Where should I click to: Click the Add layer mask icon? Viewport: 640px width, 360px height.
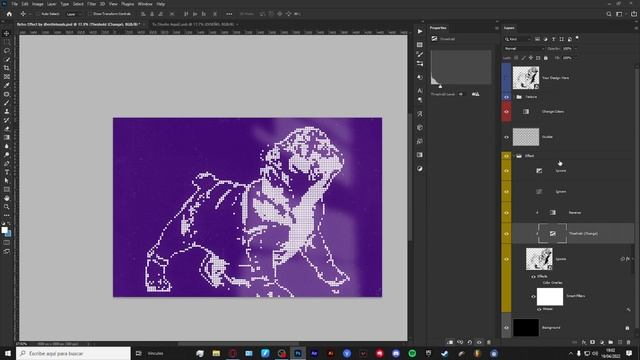point(593,342)
